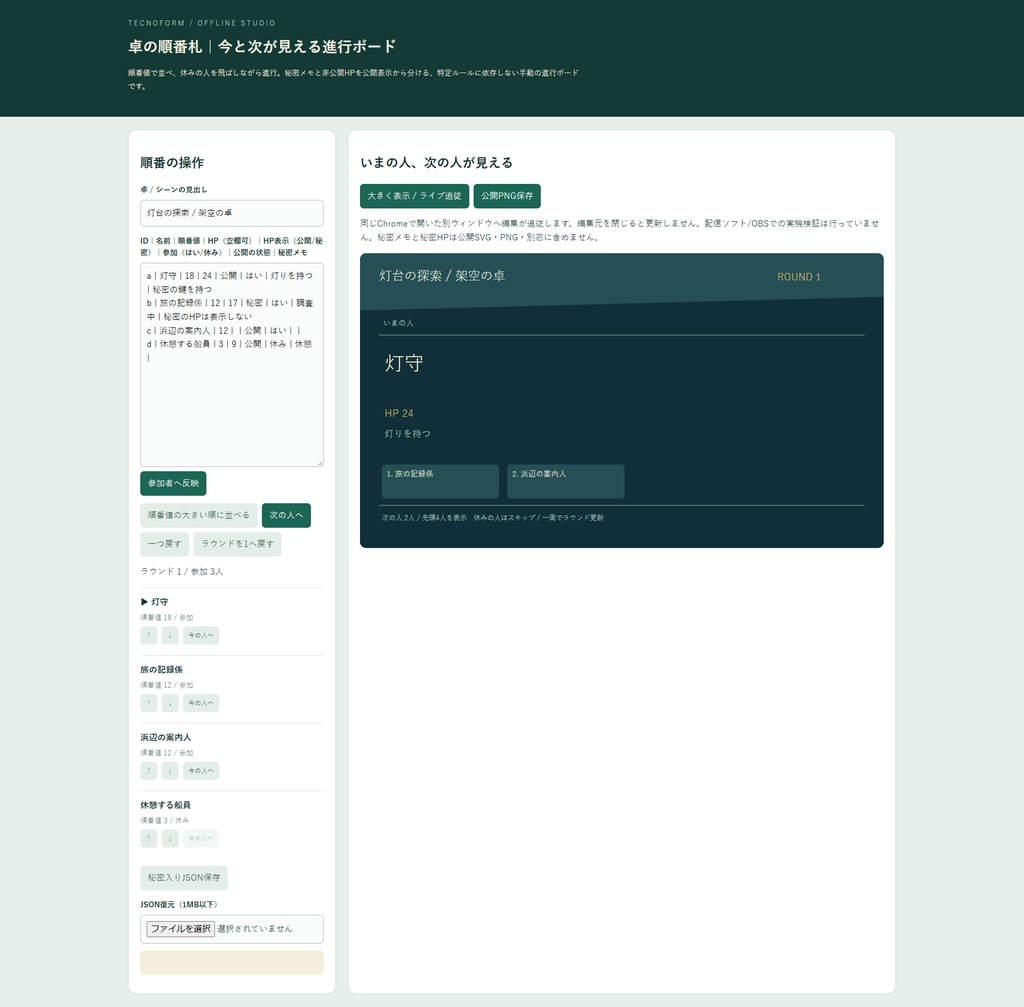Set 旅の記録係 as current with 今の人へ

tap(201, 703)
